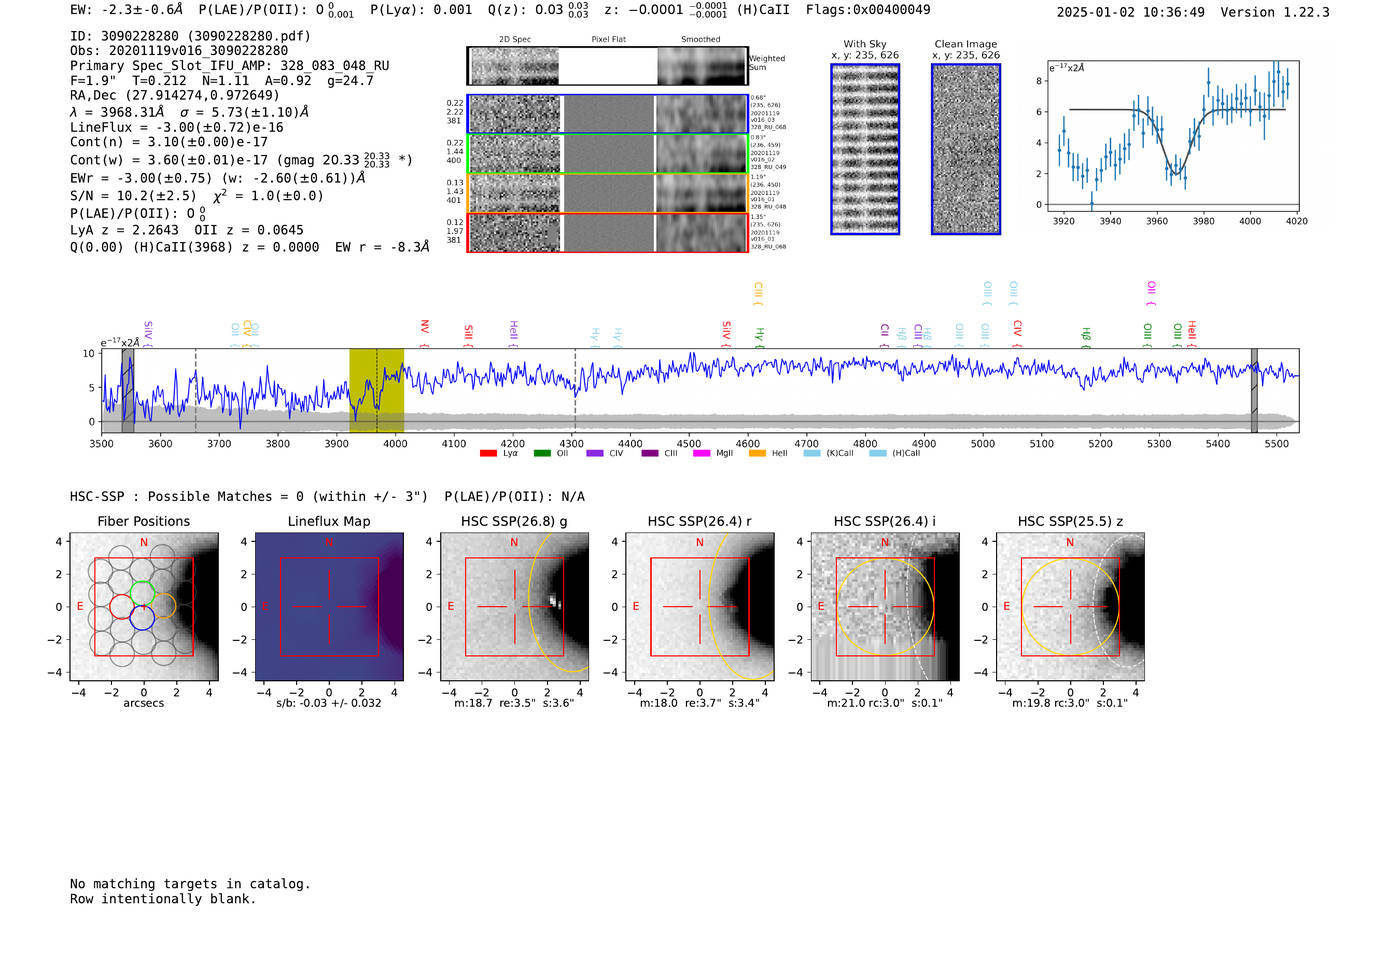Open the HSC SSP(26.8) g image

(514, 607)
